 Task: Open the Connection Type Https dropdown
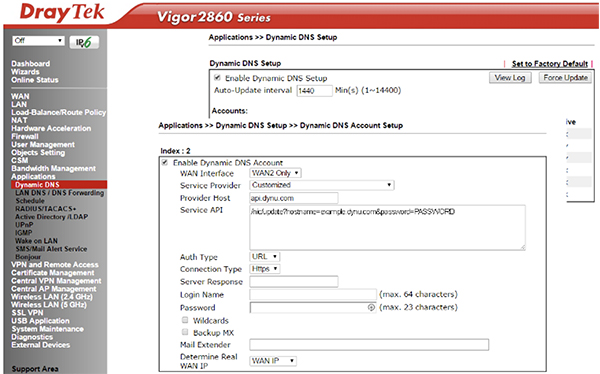point(265,269)
